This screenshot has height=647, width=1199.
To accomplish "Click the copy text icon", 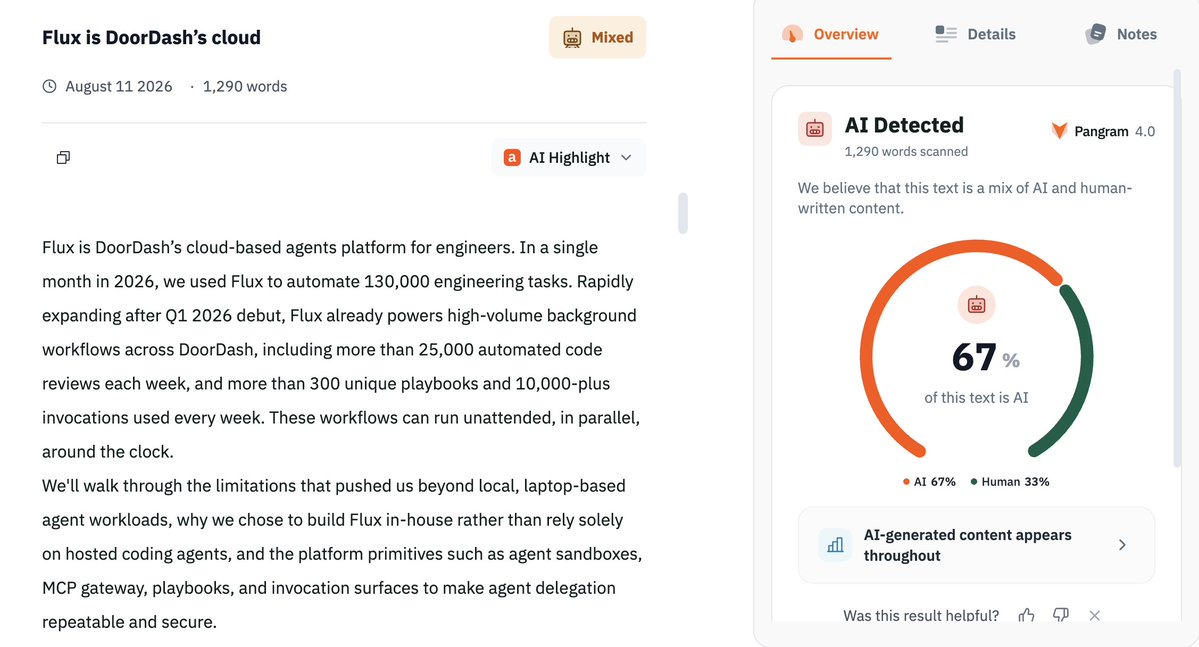I will coord(63,158).
